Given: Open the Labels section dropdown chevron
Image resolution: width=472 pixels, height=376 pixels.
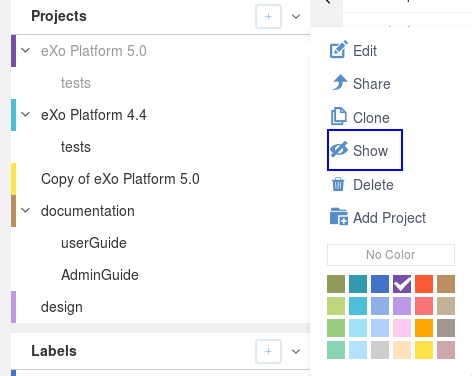Looking at the screenshot, I should click(x=296, y=351).
